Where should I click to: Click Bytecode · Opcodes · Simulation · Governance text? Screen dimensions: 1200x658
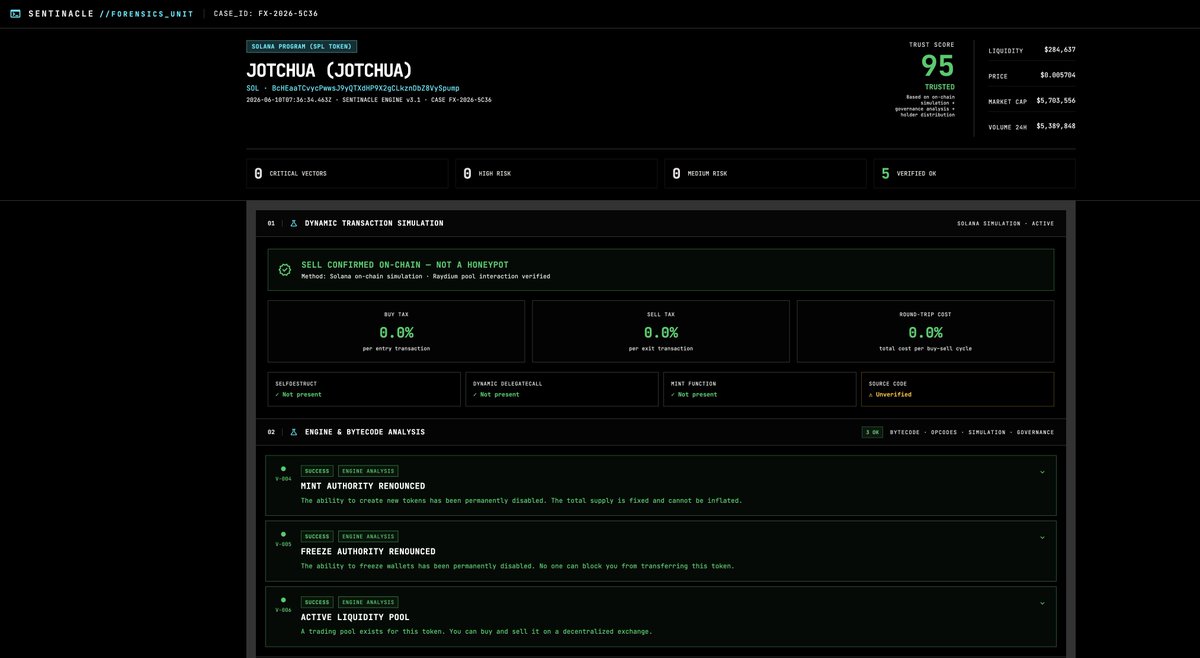tap(972, 432)
